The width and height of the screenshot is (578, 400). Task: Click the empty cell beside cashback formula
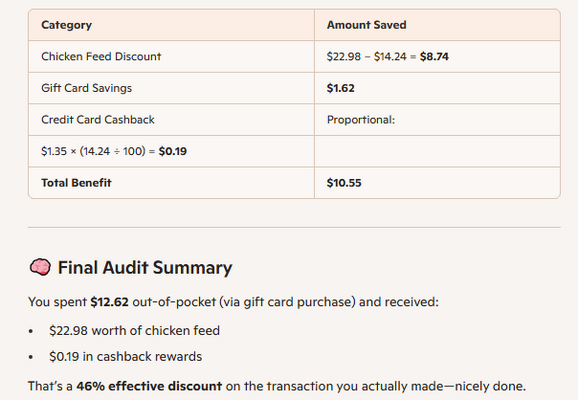pos(437,151)
